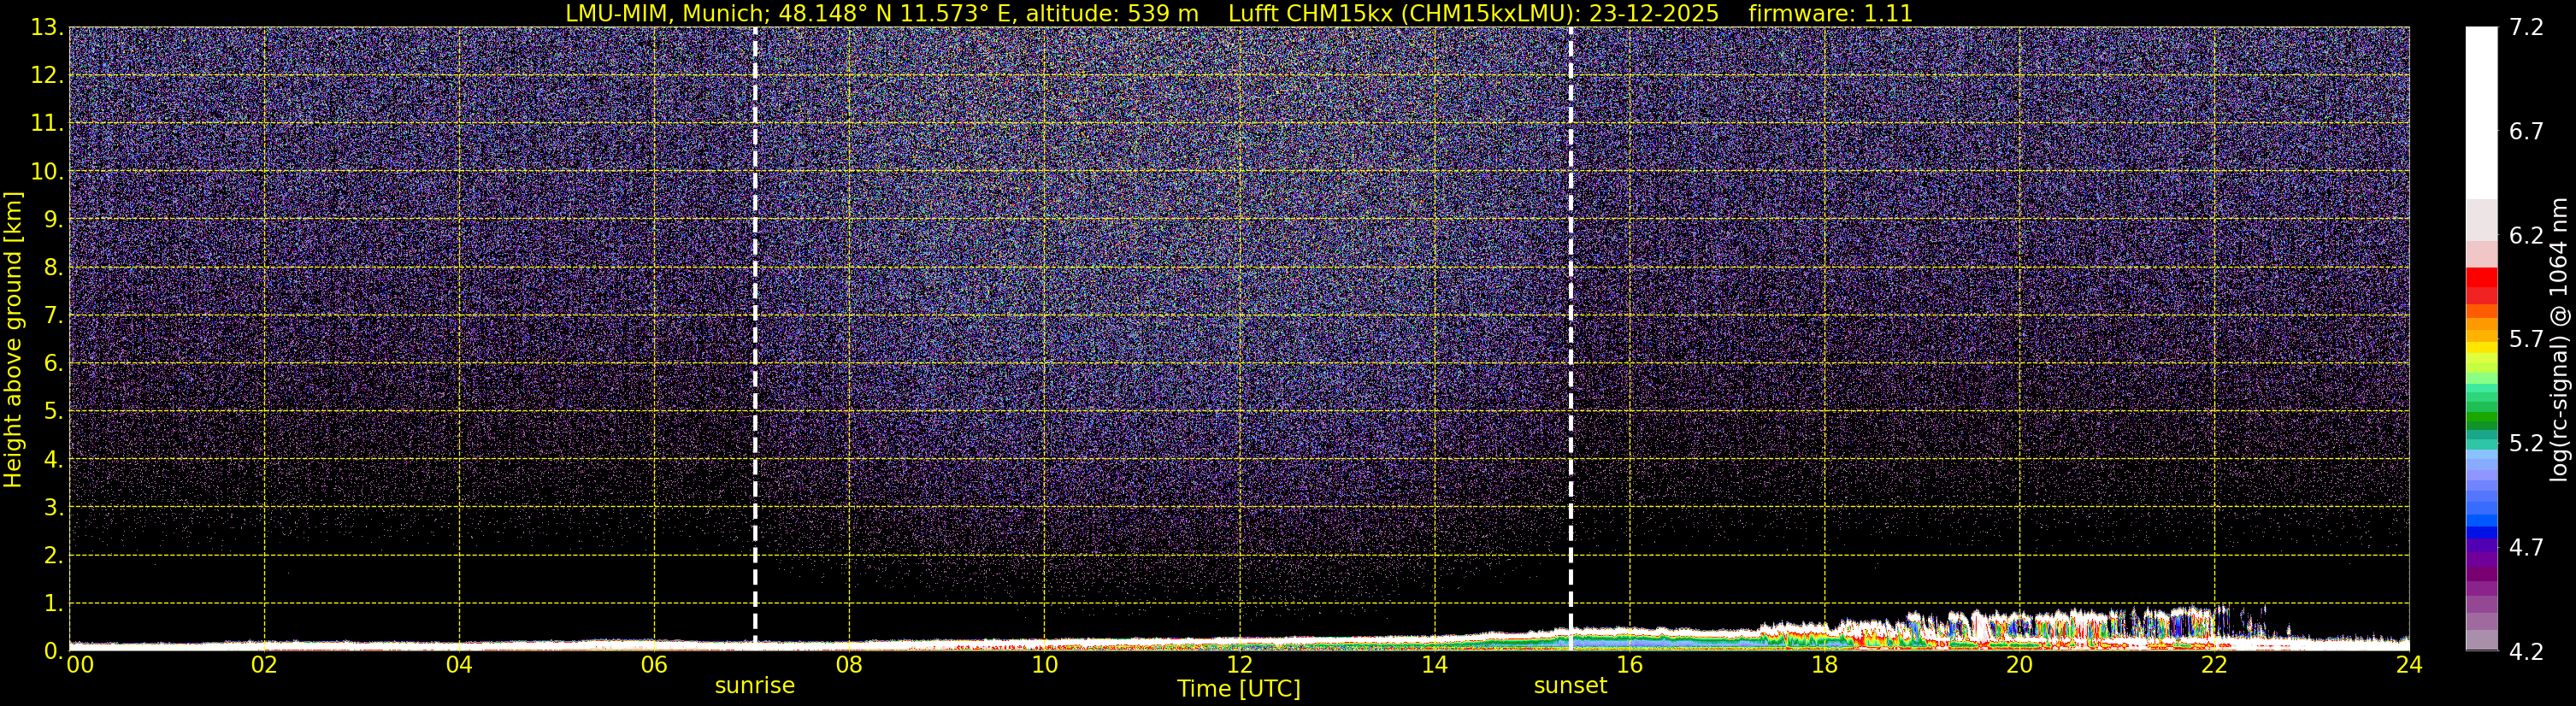Viewport: 2576px width, 706px height.
Task: Click the "4." height axis tick label
Action: [x=53, y=459]
